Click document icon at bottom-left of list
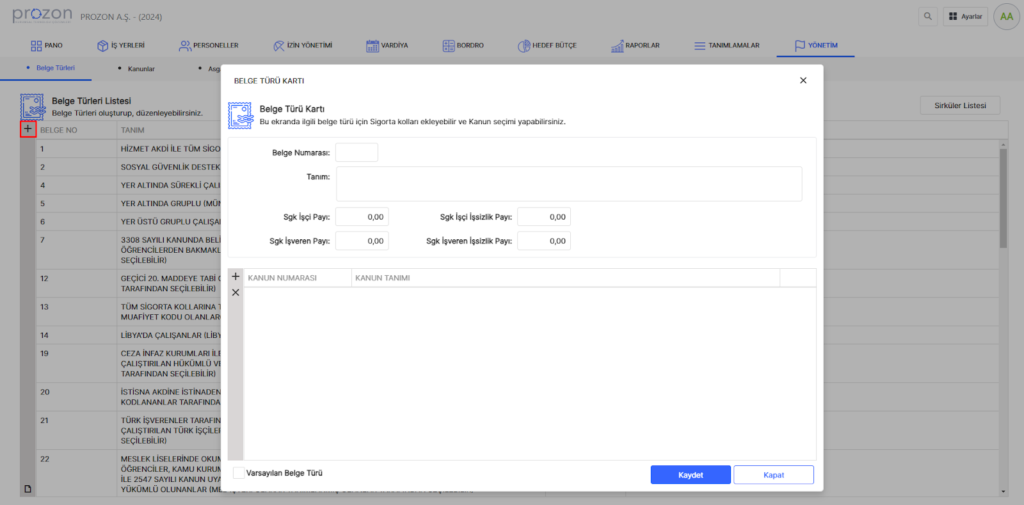 28,488
